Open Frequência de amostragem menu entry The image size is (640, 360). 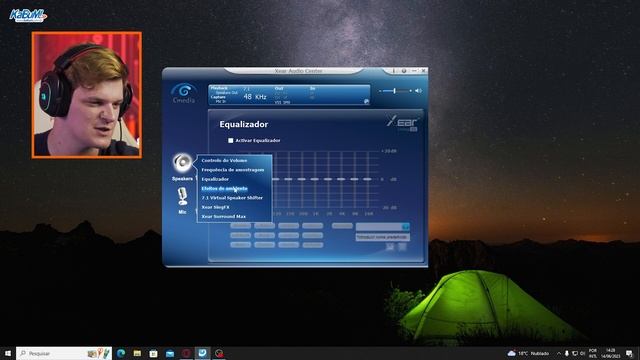tap(233, 170)
